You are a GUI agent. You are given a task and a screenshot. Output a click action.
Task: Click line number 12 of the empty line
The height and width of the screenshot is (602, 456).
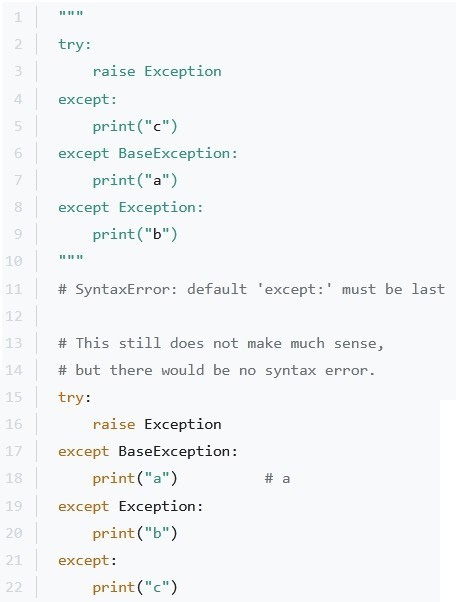point(14,316)
